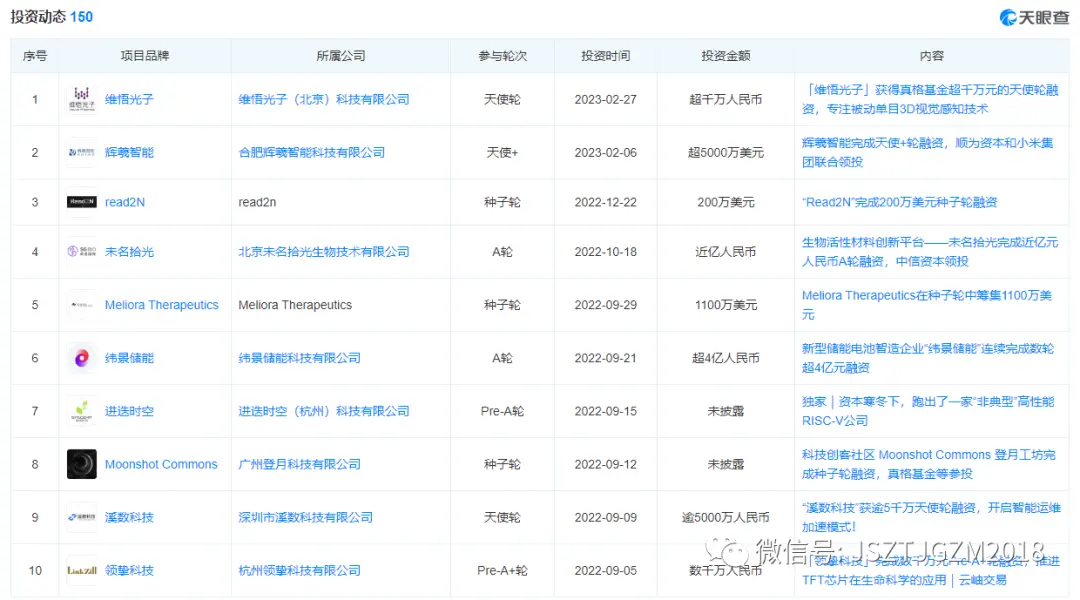This screenshot has width=1080, height=600.
Task: Open the 纬景储能 project brand link
Action: pos(129,358)
